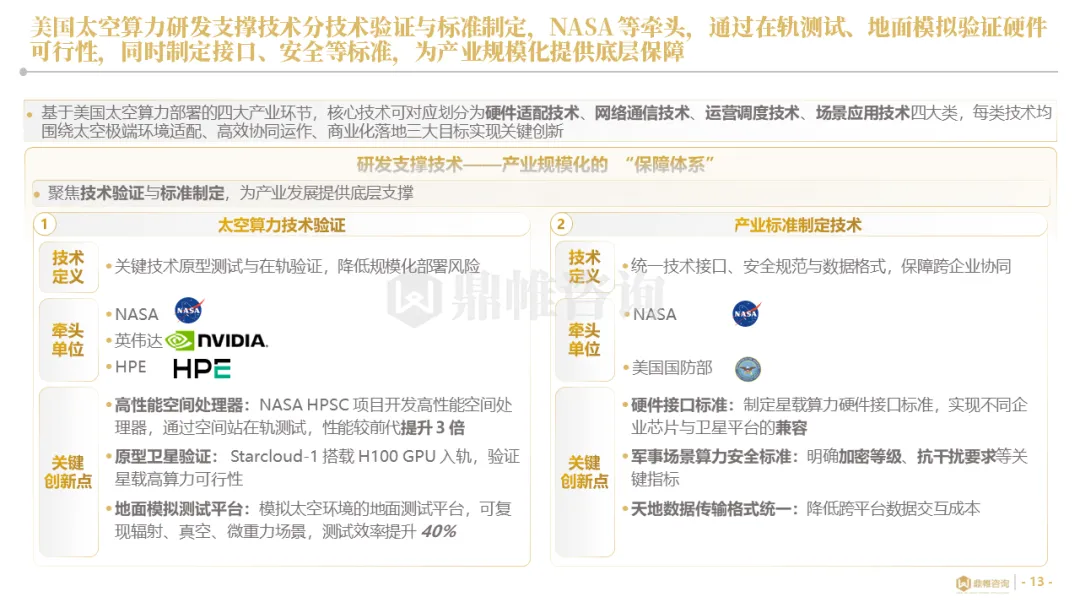Click the consulting logo beside the page number

[983, 583]
